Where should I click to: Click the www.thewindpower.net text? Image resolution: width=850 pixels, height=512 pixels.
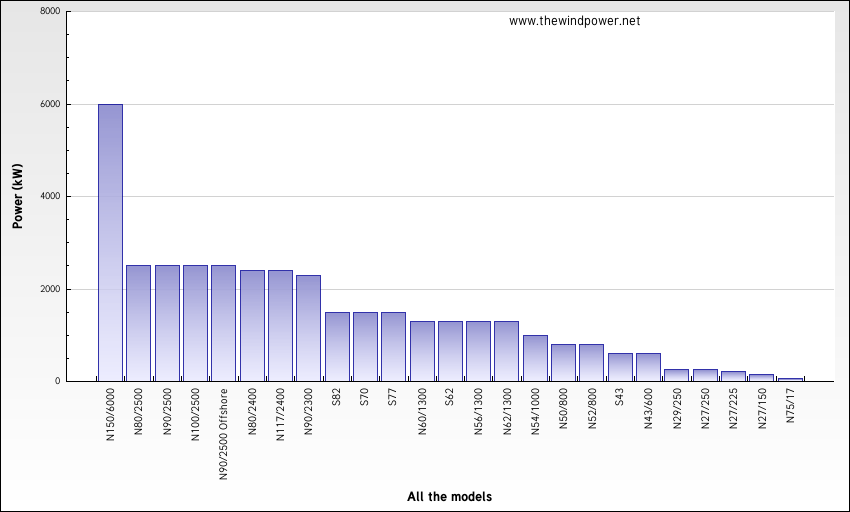coord(575,21)
